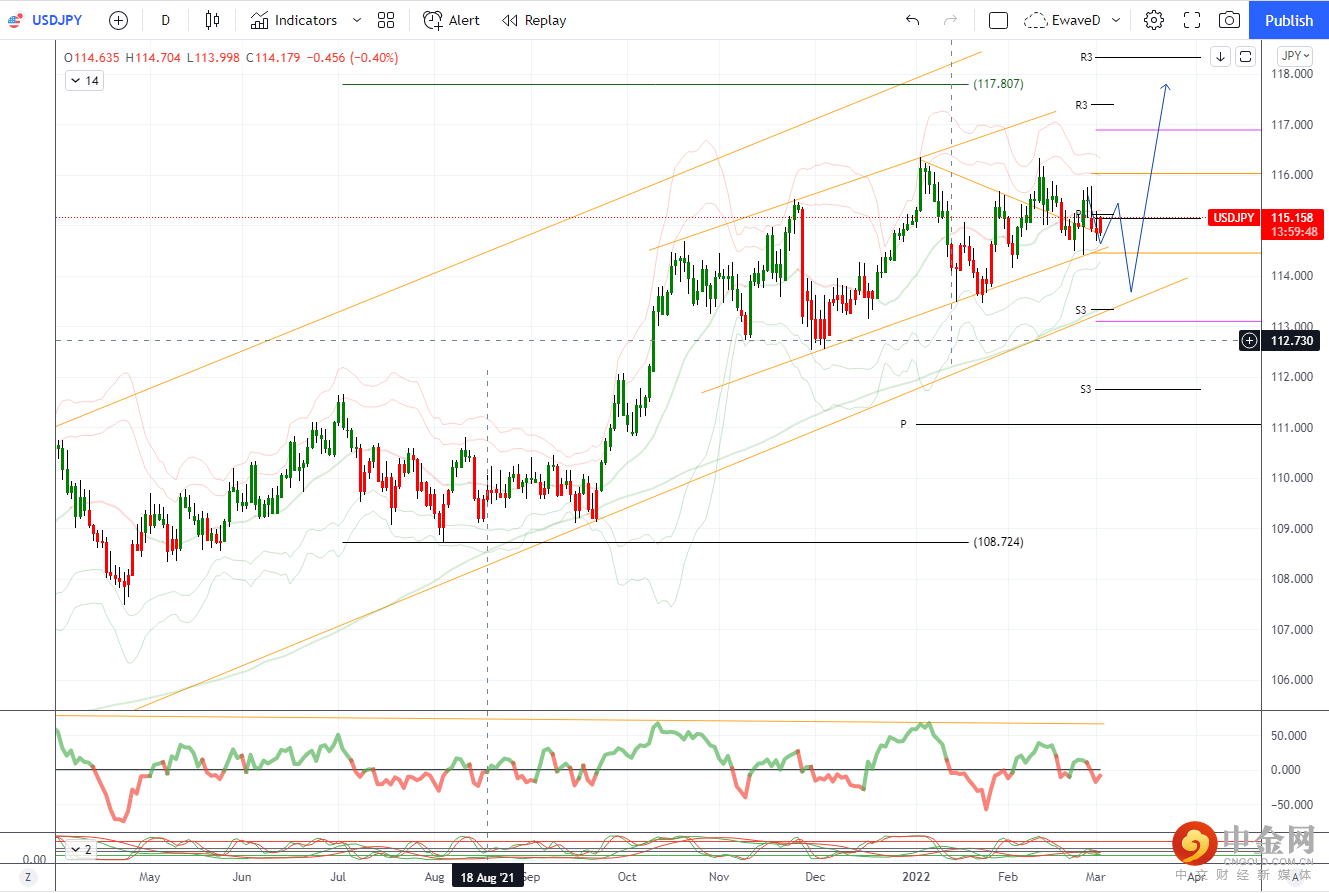Open timezone settings Z button

pos(28,877)
